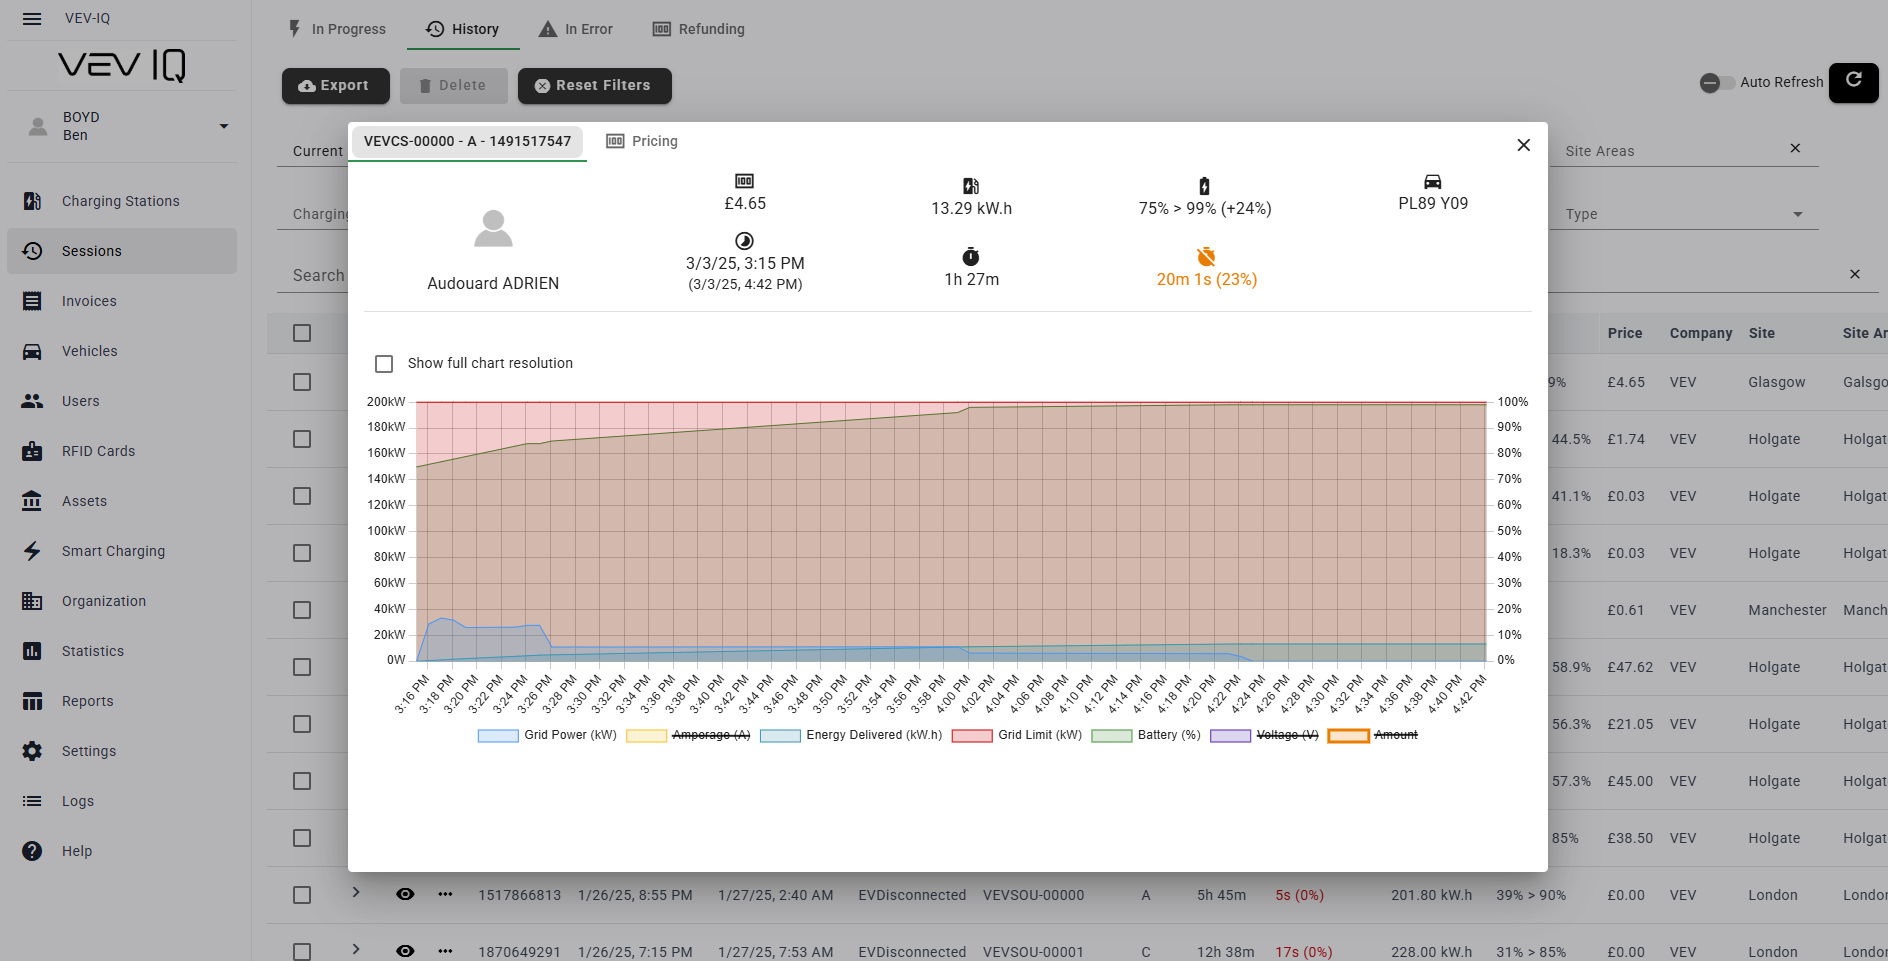The width and height of the screenshot is (1888, 961).
Task: Open three-dot menu for session 1517866813
Action: [445, 894]
